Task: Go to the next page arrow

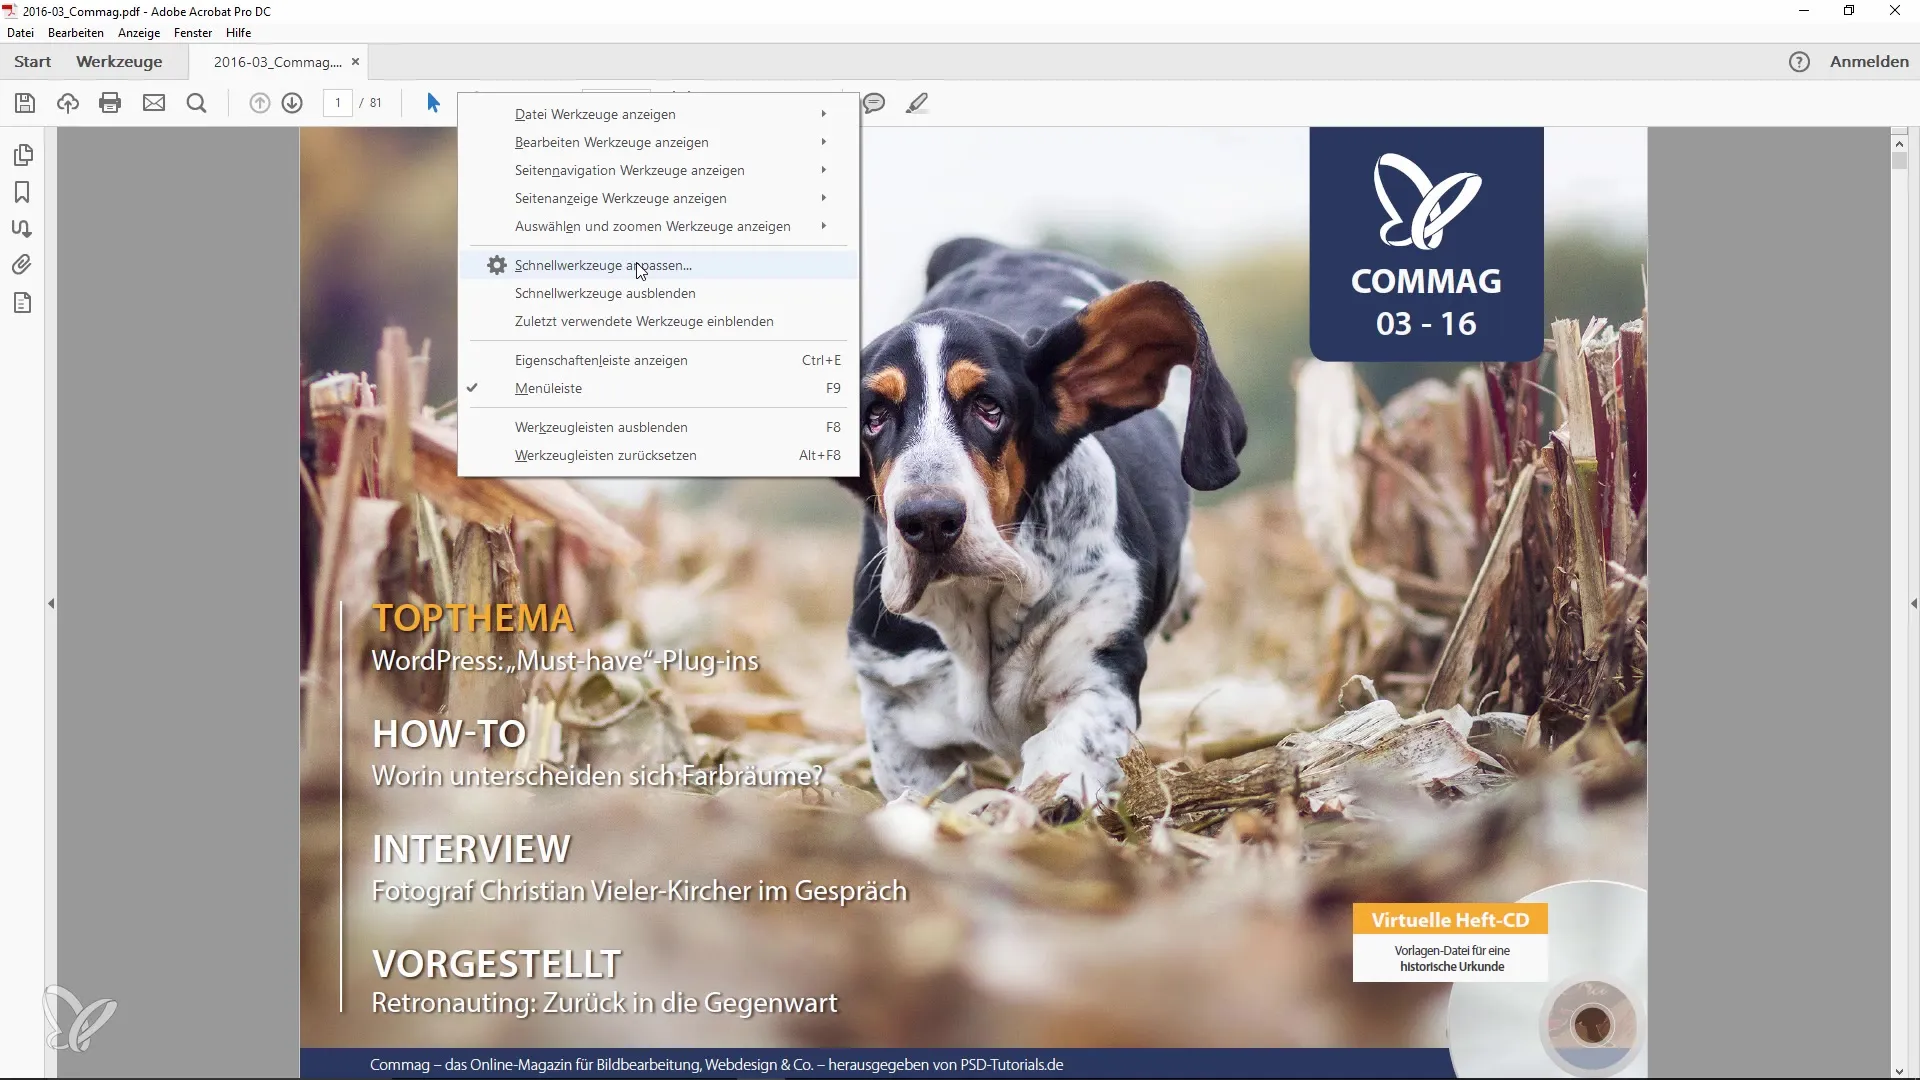Action: [x=292, y=103]
